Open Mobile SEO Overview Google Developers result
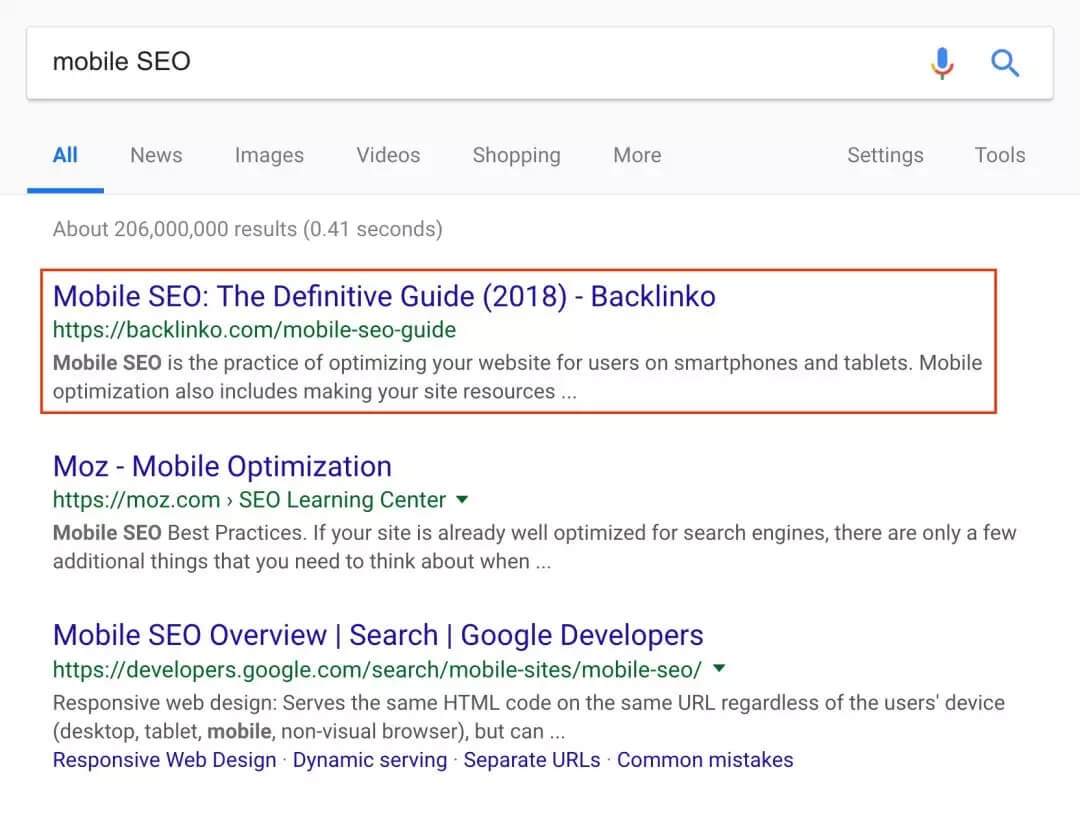The width and height of the screenshot is (1080, 837). [x=378, y=635]
